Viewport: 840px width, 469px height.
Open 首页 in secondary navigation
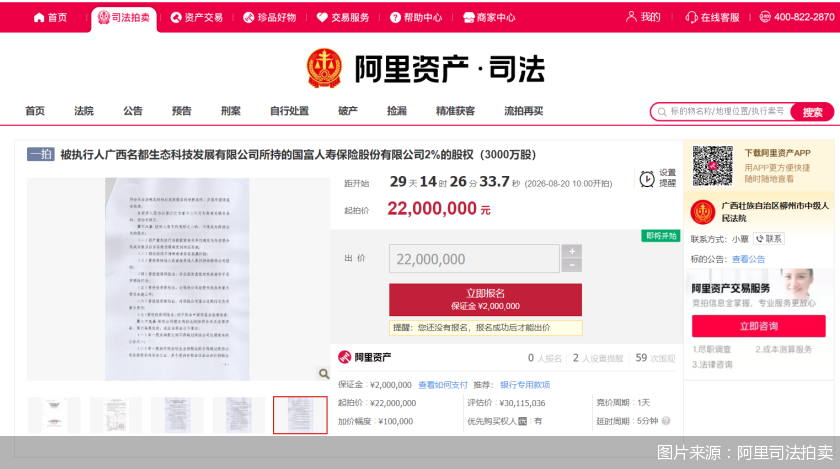tap(35, 111)
